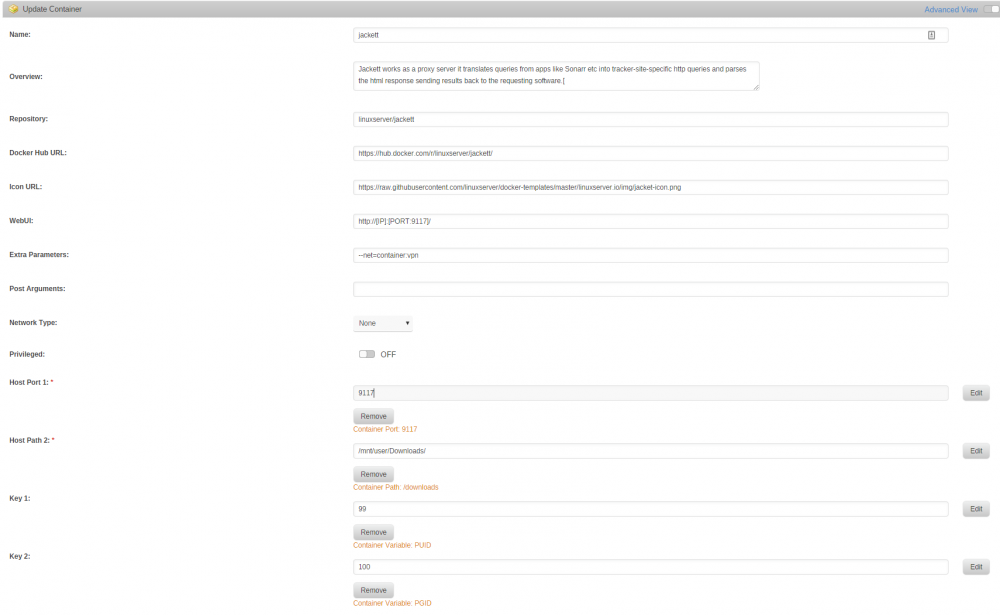Click the Docker Hub URL field
The width and height of the screenshot is (1000, 615).
(651, 153)
